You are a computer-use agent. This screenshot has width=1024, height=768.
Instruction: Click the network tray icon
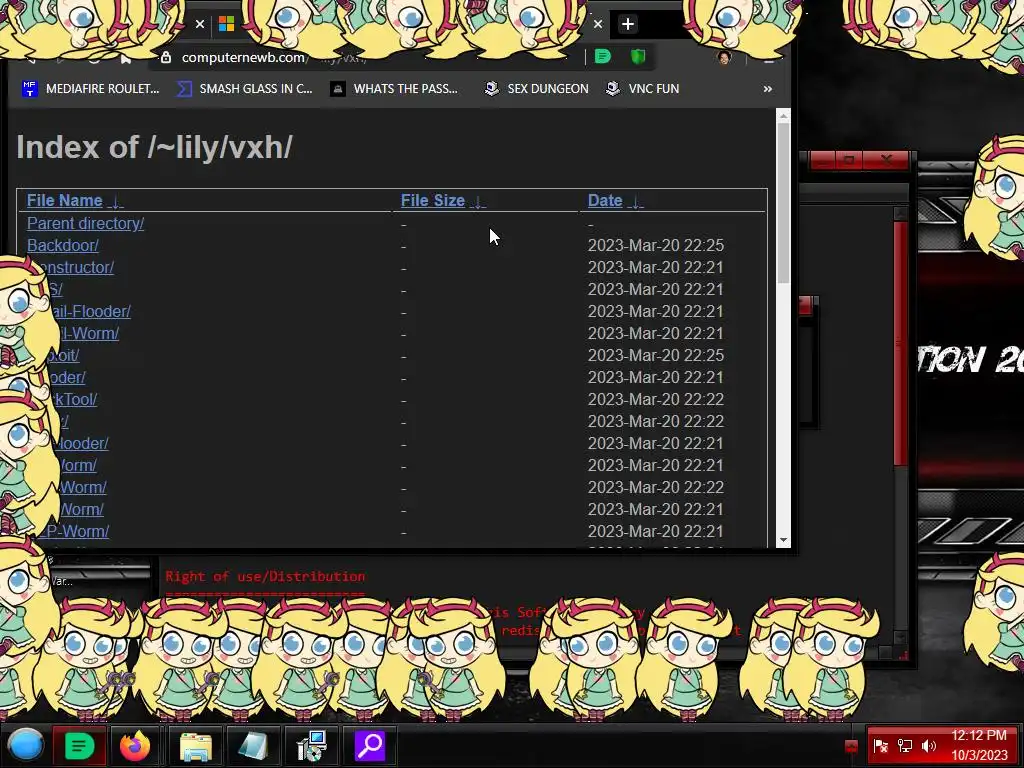point(905,746)
